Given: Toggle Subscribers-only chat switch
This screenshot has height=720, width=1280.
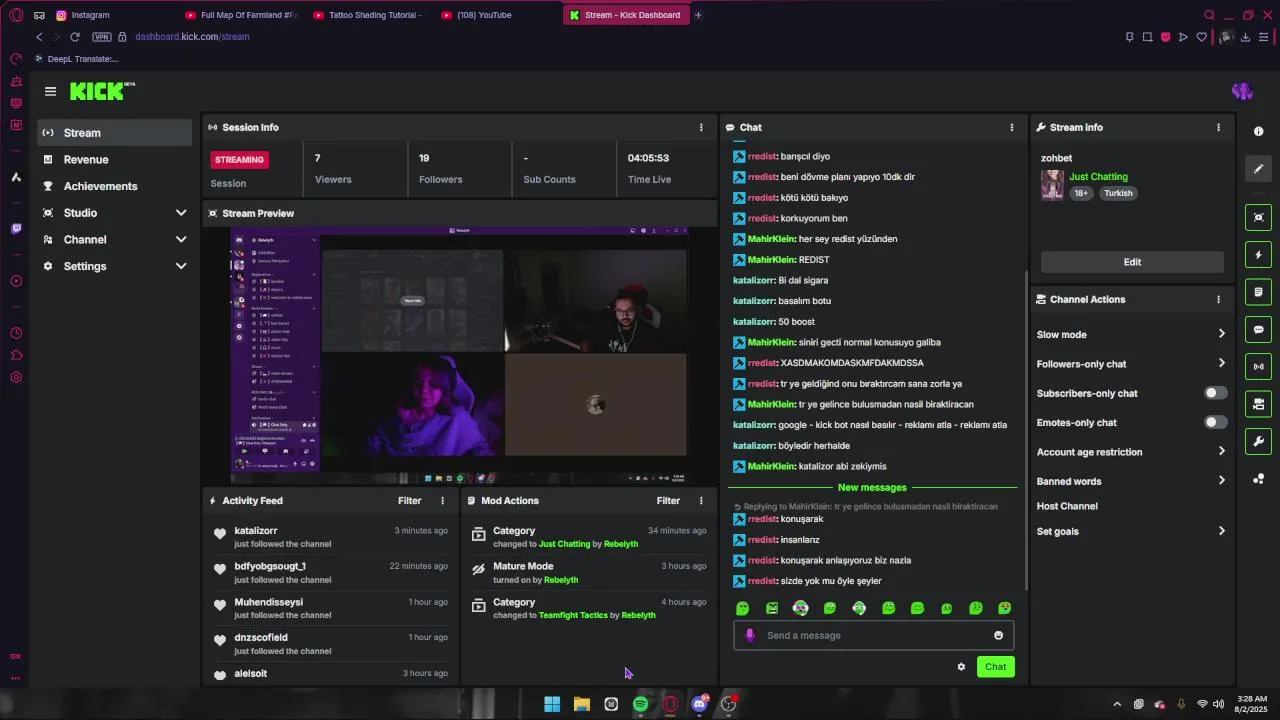Looking at the screenshot, I should [1215, 393].
